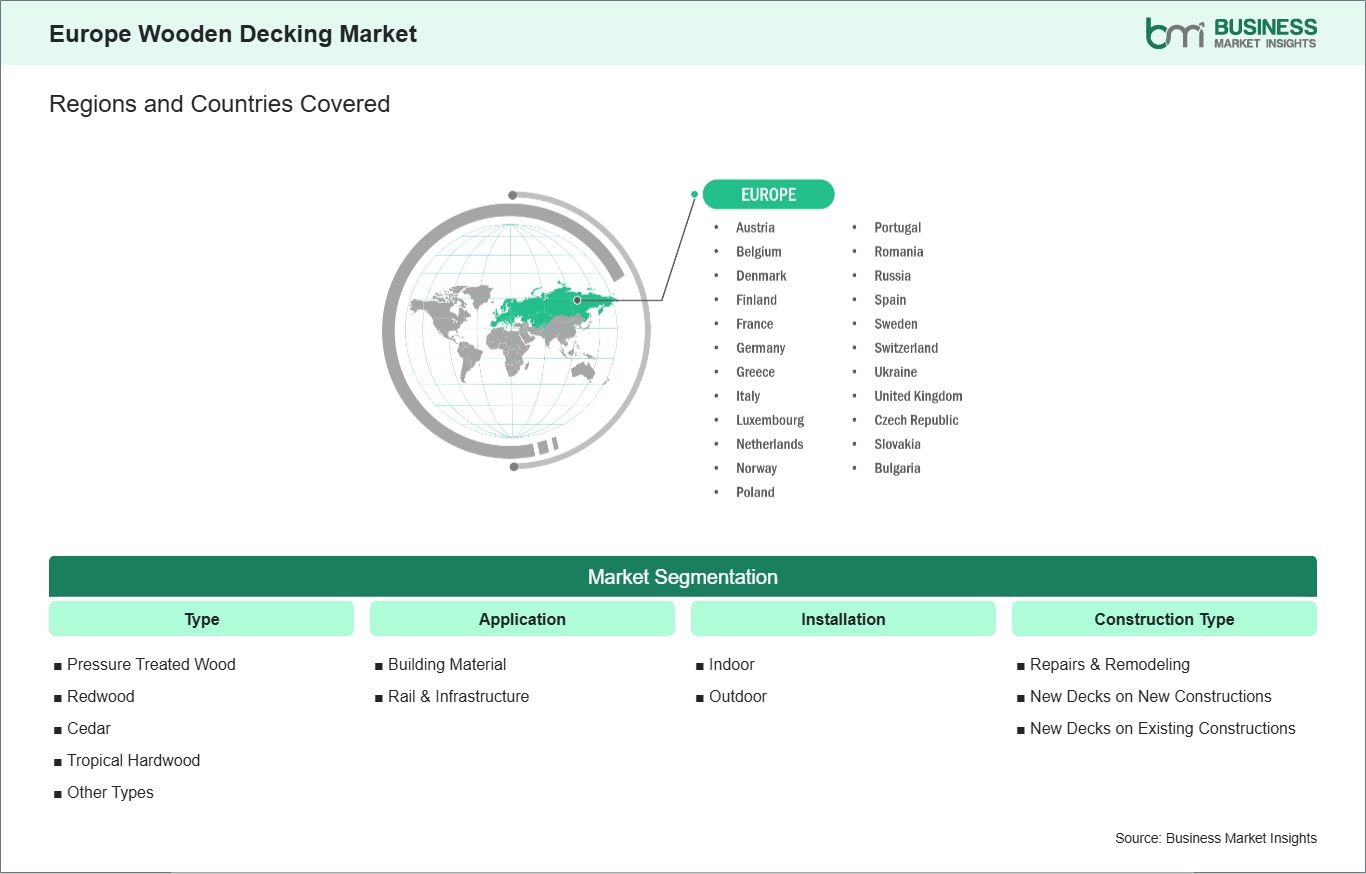Click 'Other Types' under Type

click(110, 793)
